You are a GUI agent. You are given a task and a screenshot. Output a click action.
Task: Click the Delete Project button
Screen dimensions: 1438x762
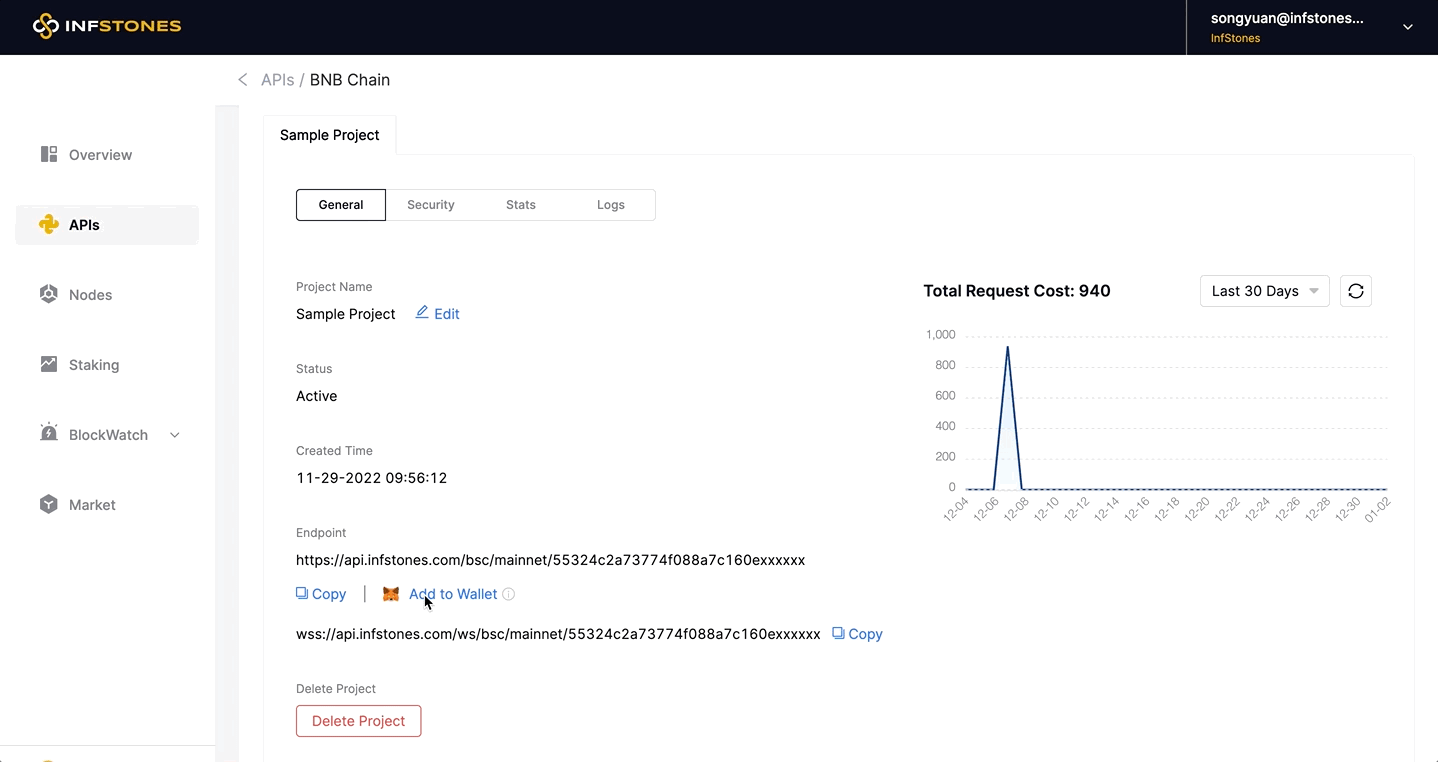pyautogui.click(x=358, y=721)
